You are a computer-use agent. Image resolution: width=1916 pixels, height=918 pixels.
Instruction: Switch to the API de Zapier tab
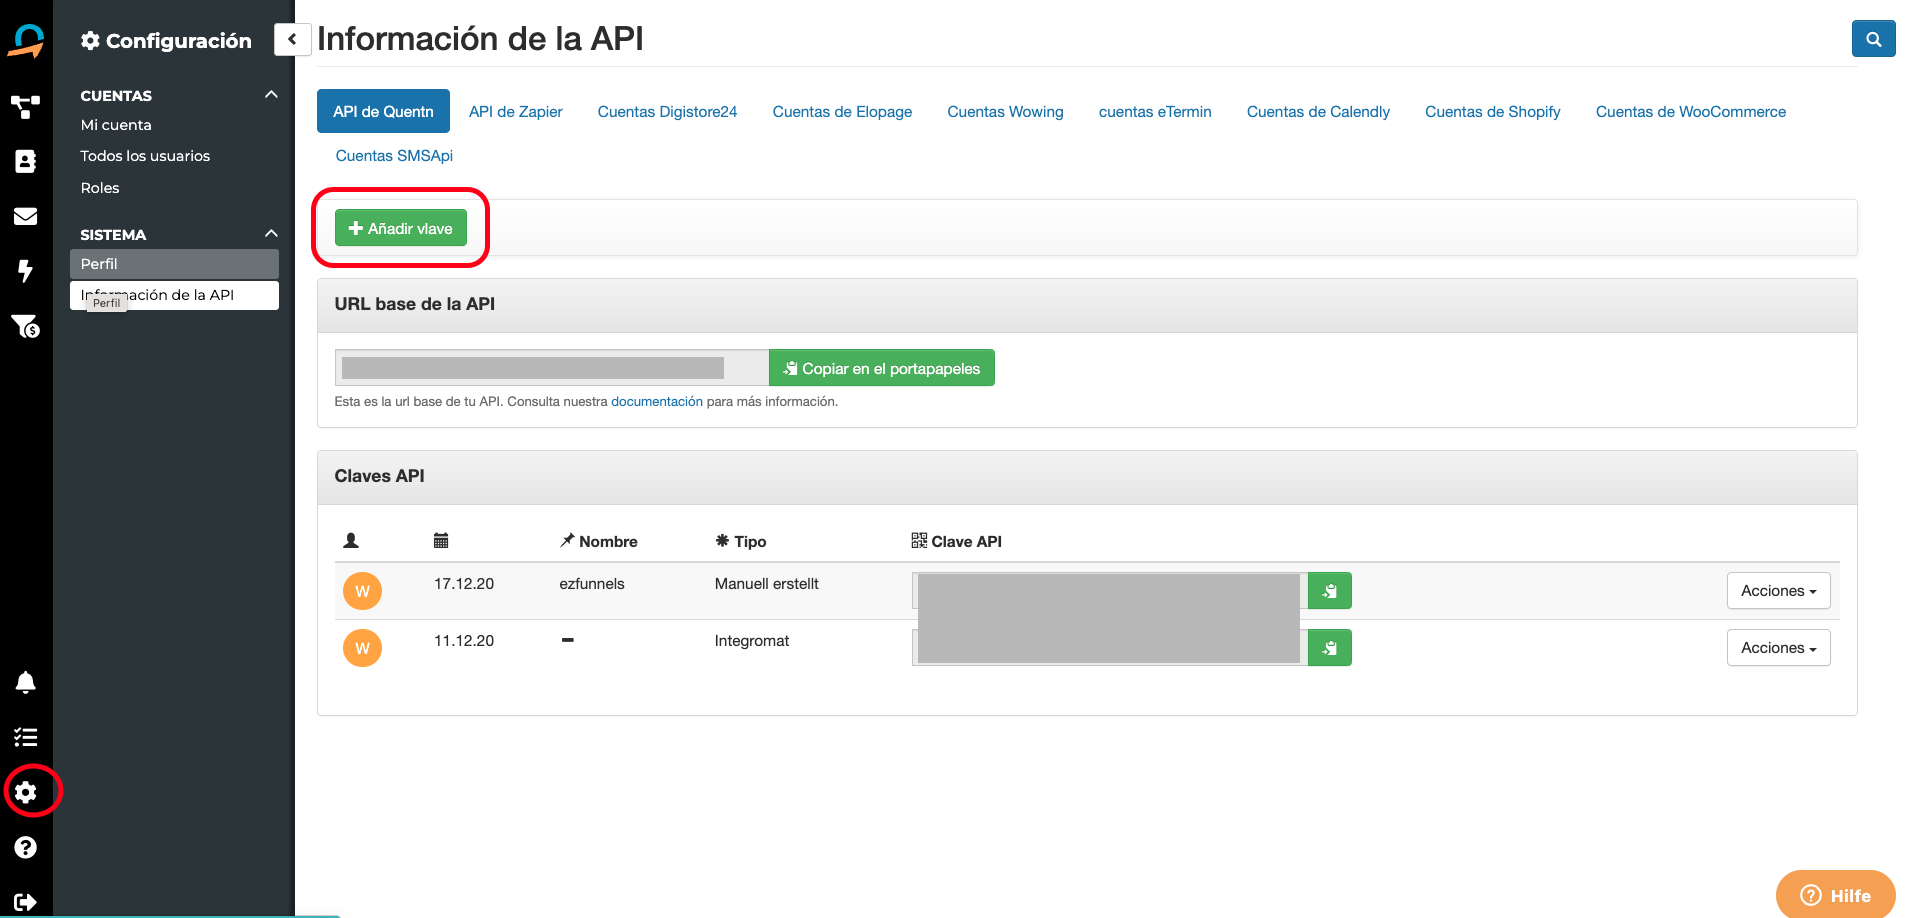tap(516, 111)
